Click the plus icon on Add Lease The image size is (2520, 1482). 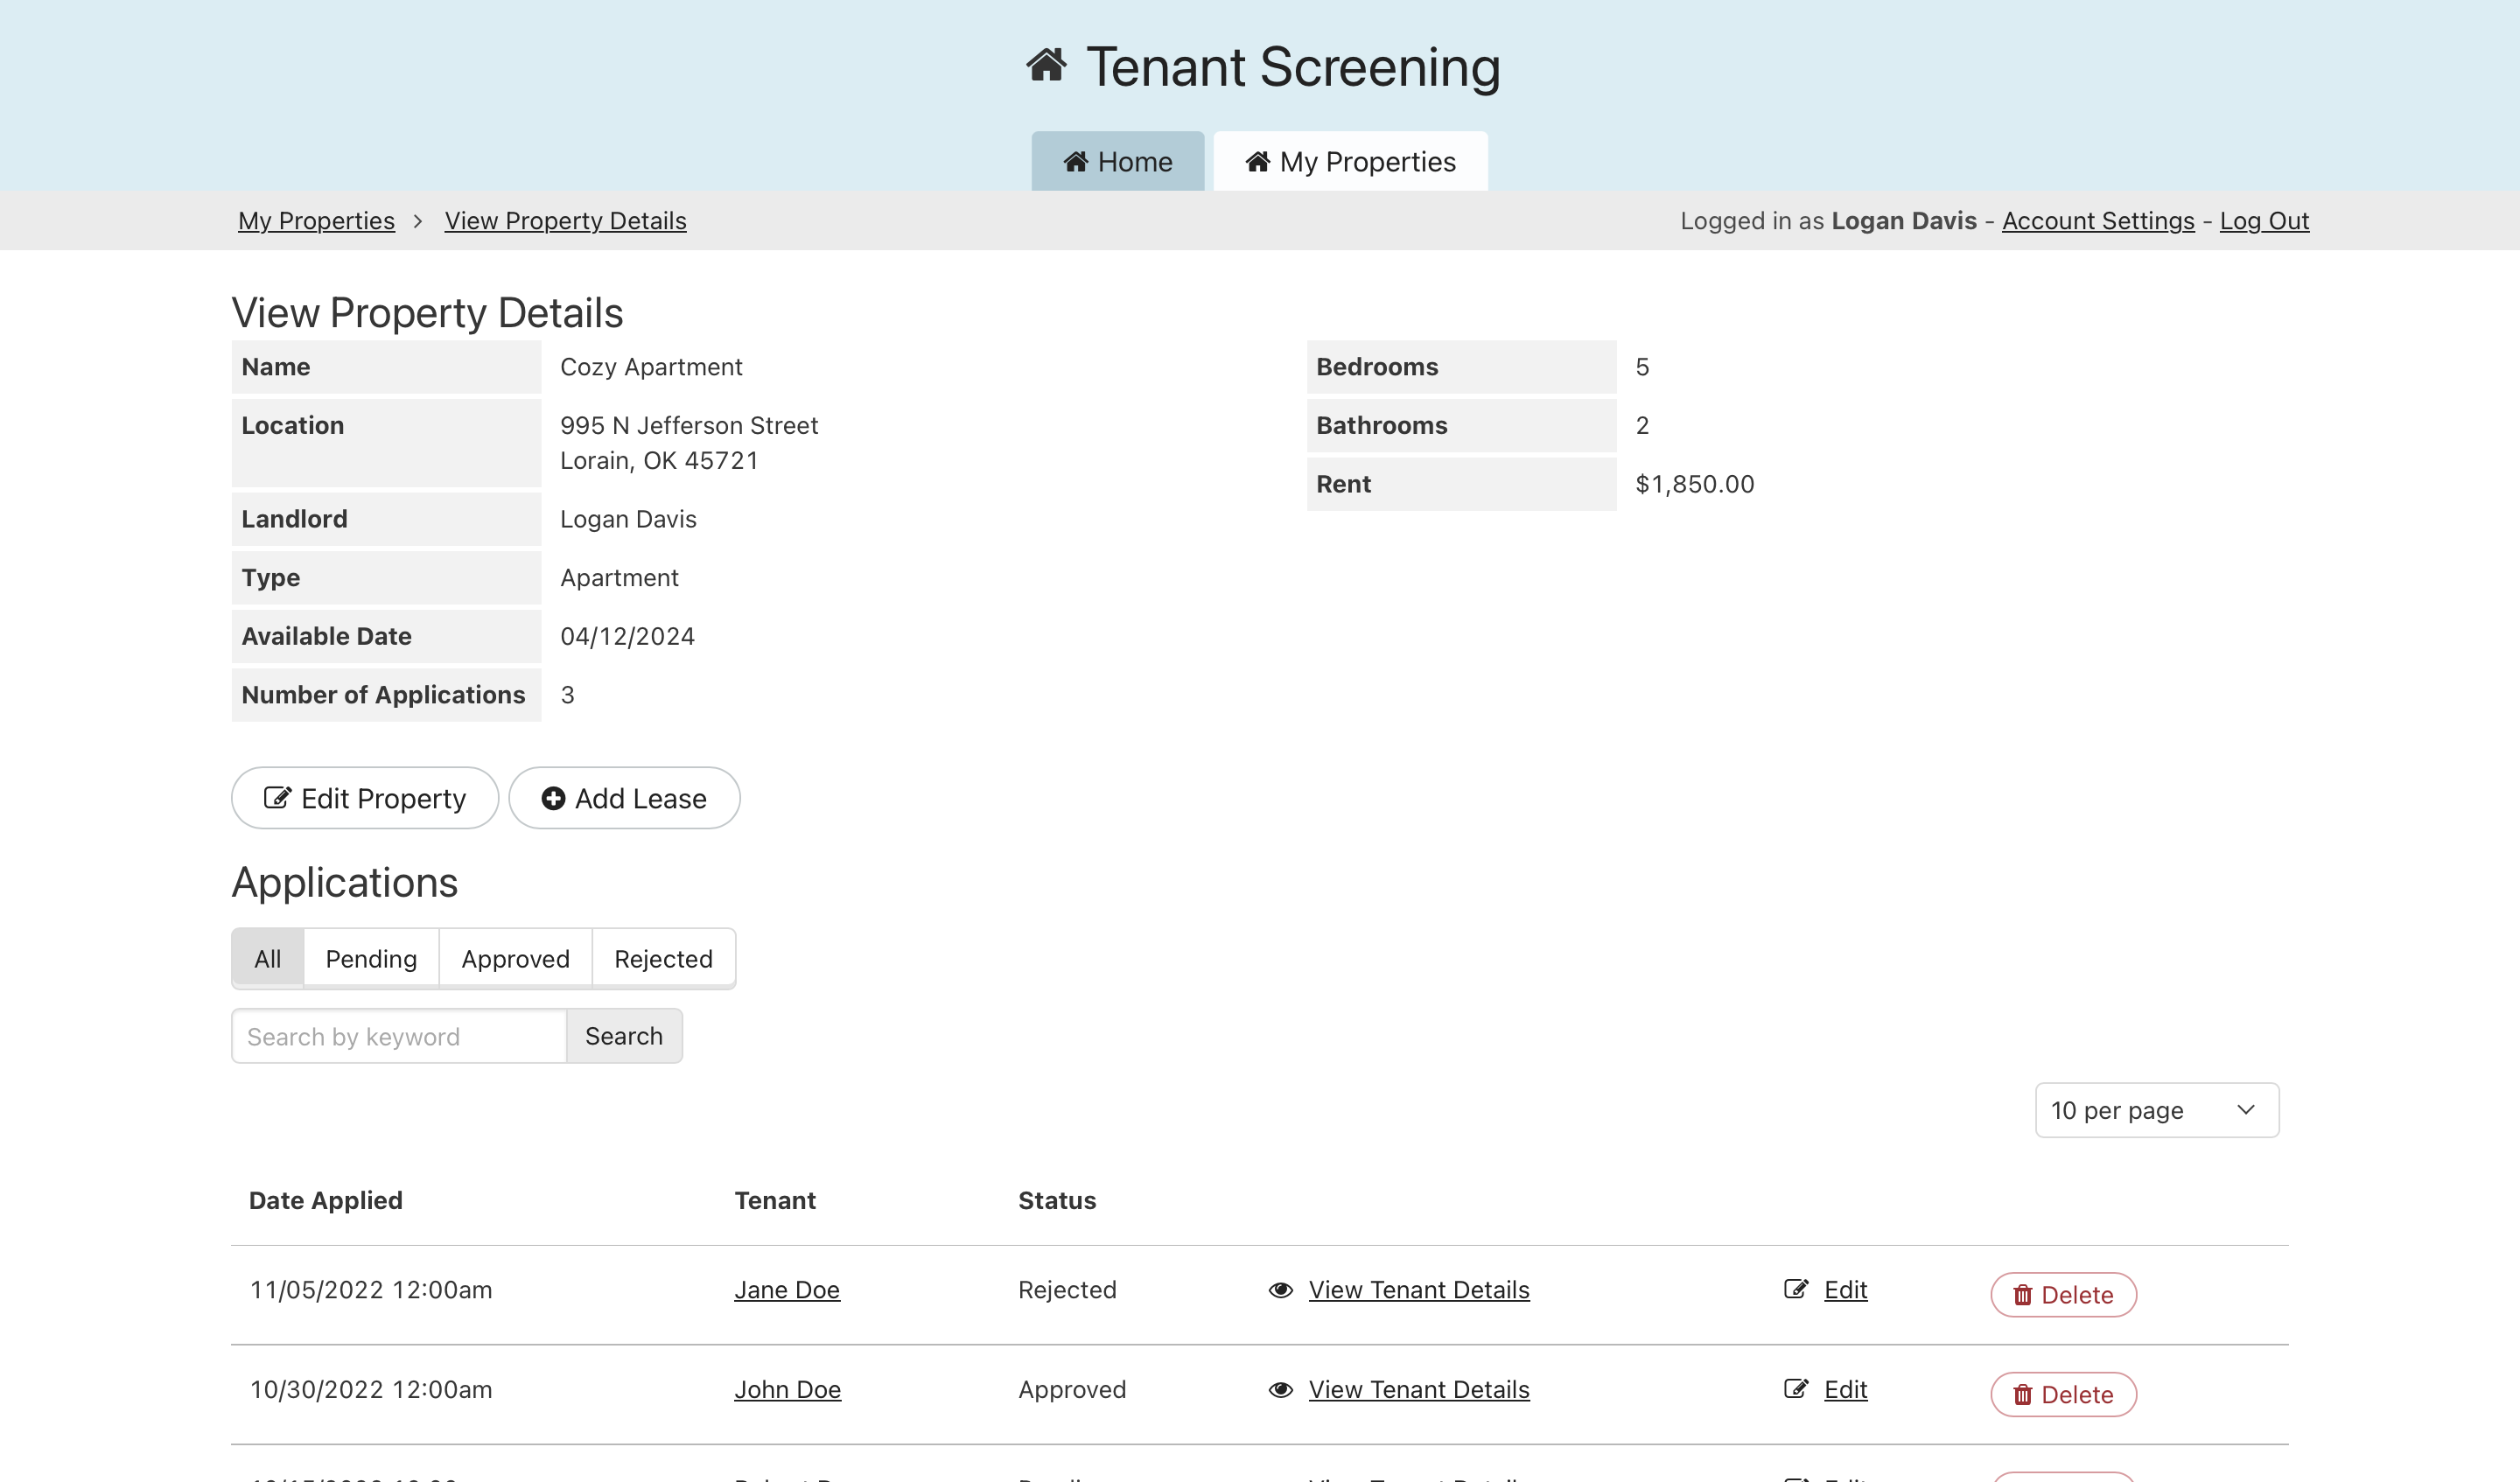click(553, 798)
